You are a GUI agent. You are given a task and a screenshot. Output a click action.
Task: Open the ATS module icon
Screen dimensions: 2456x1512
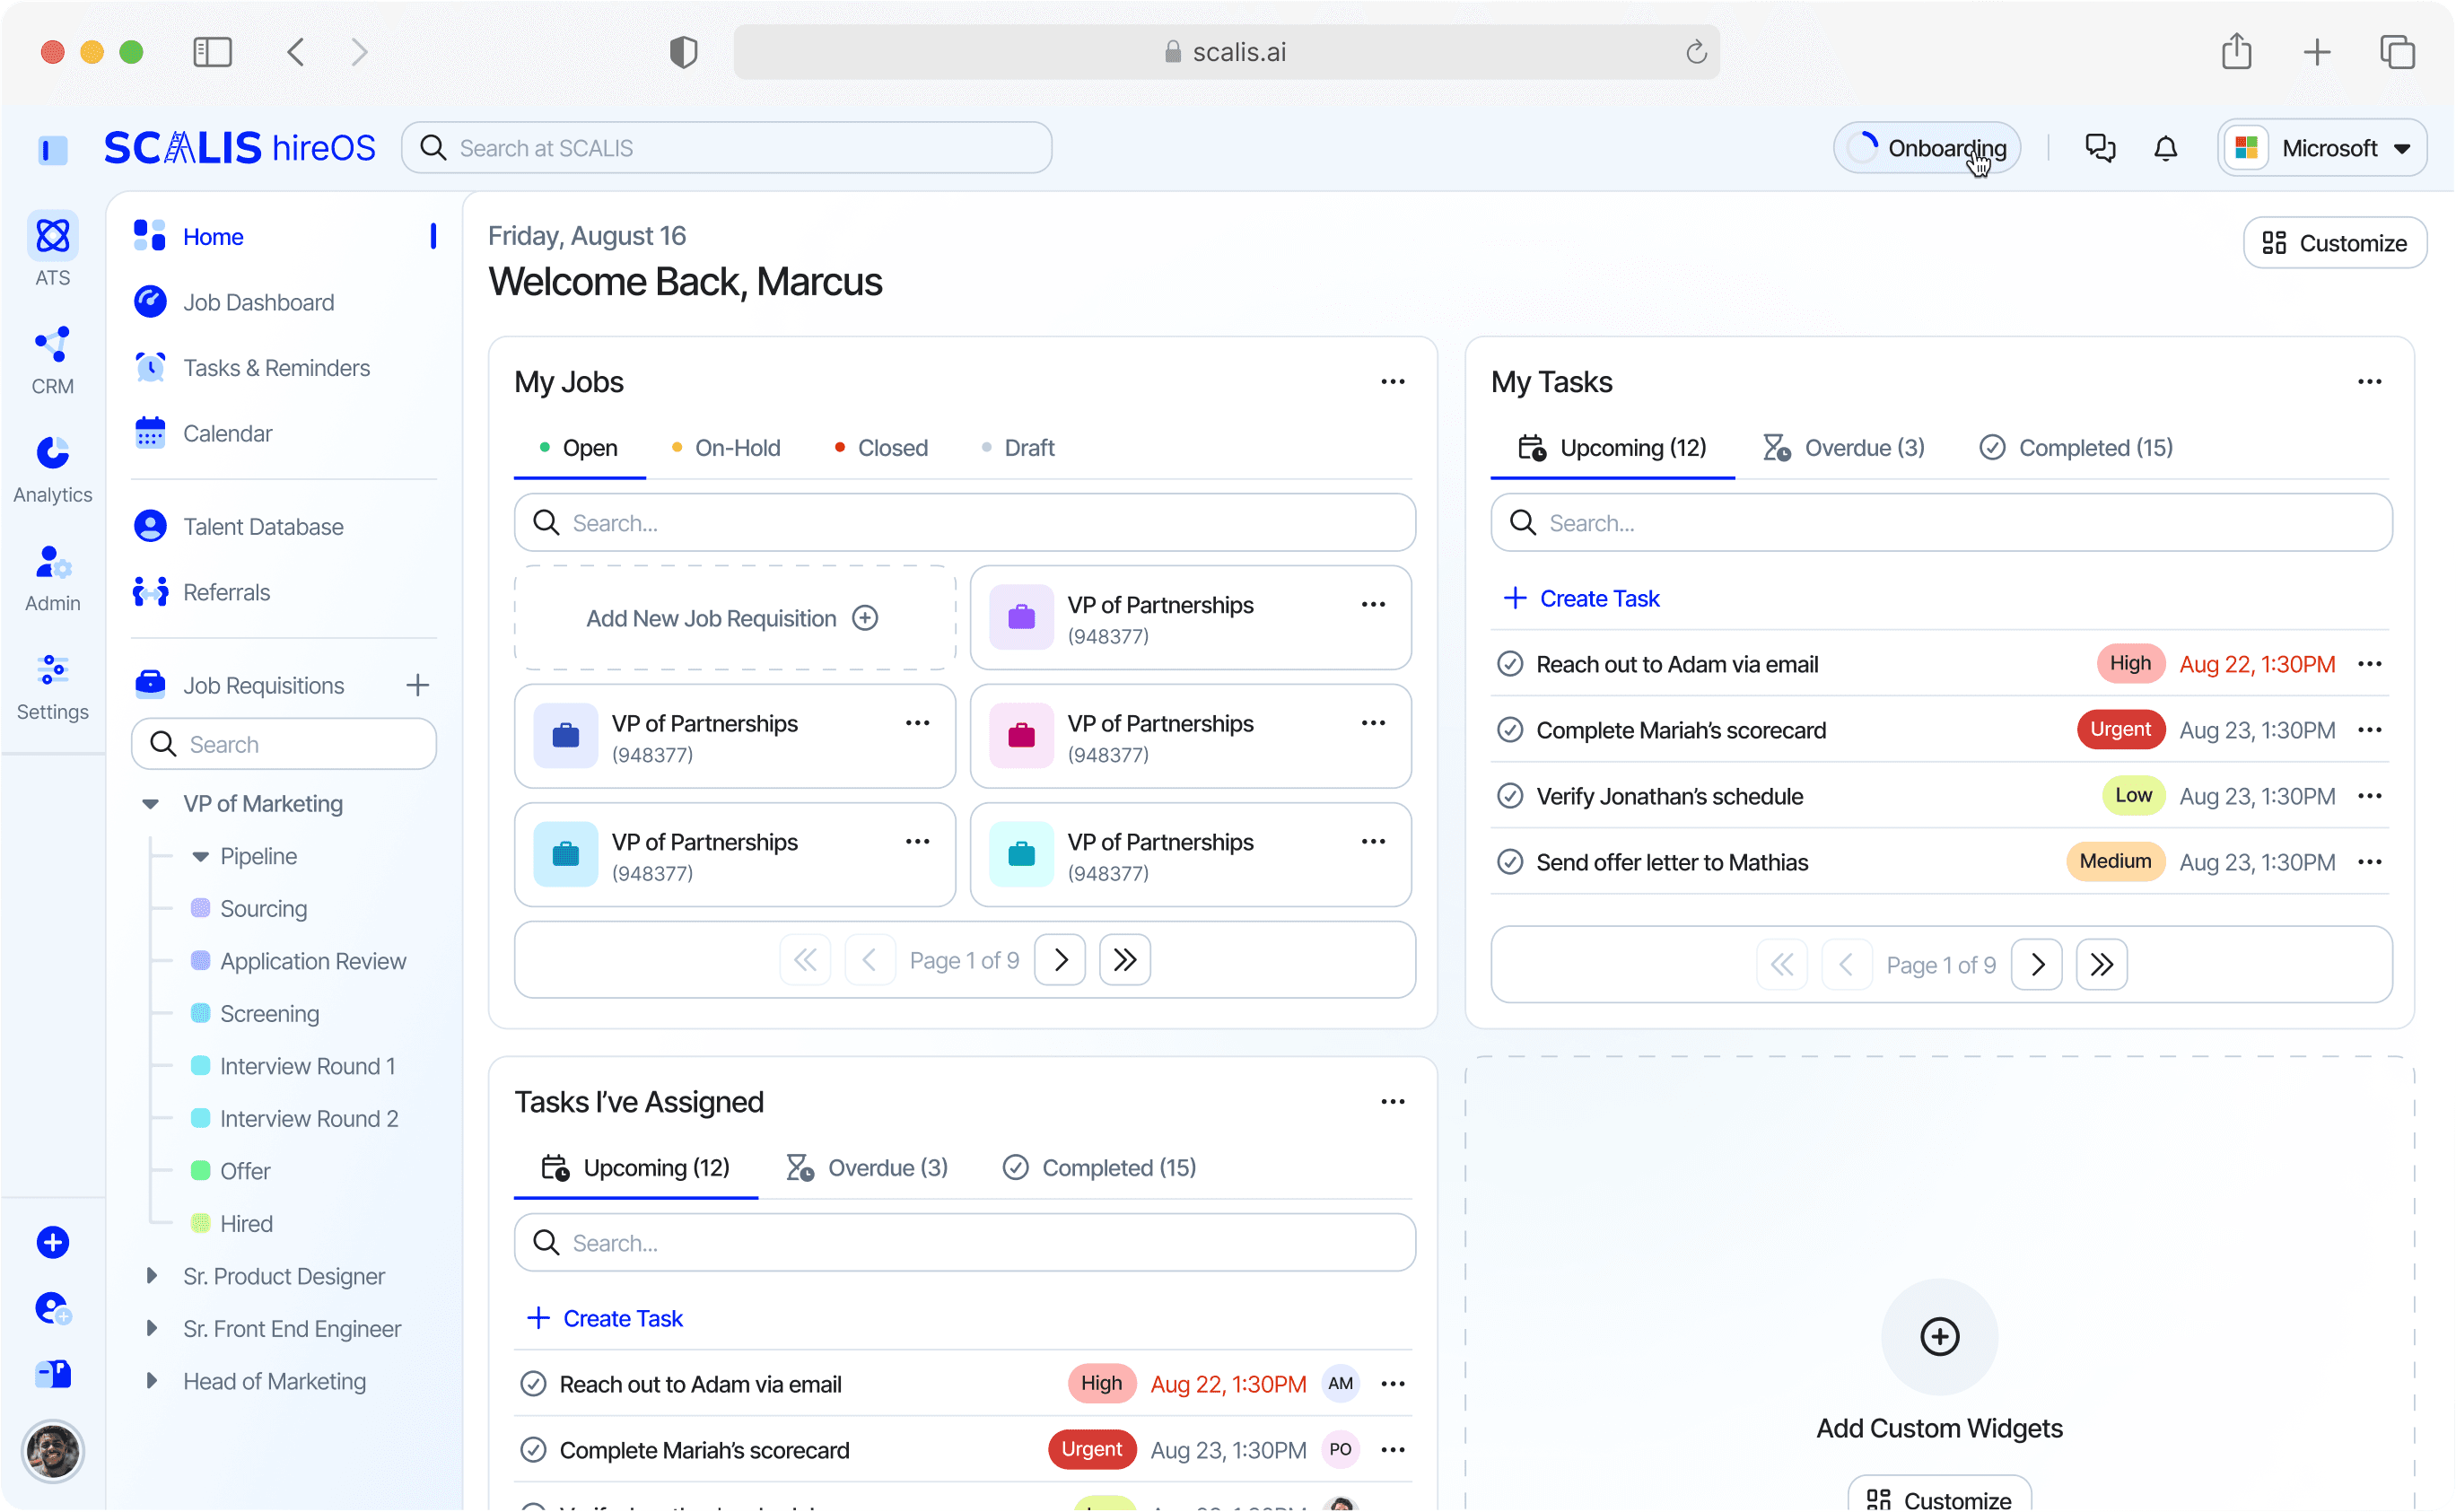coord(52,236)
